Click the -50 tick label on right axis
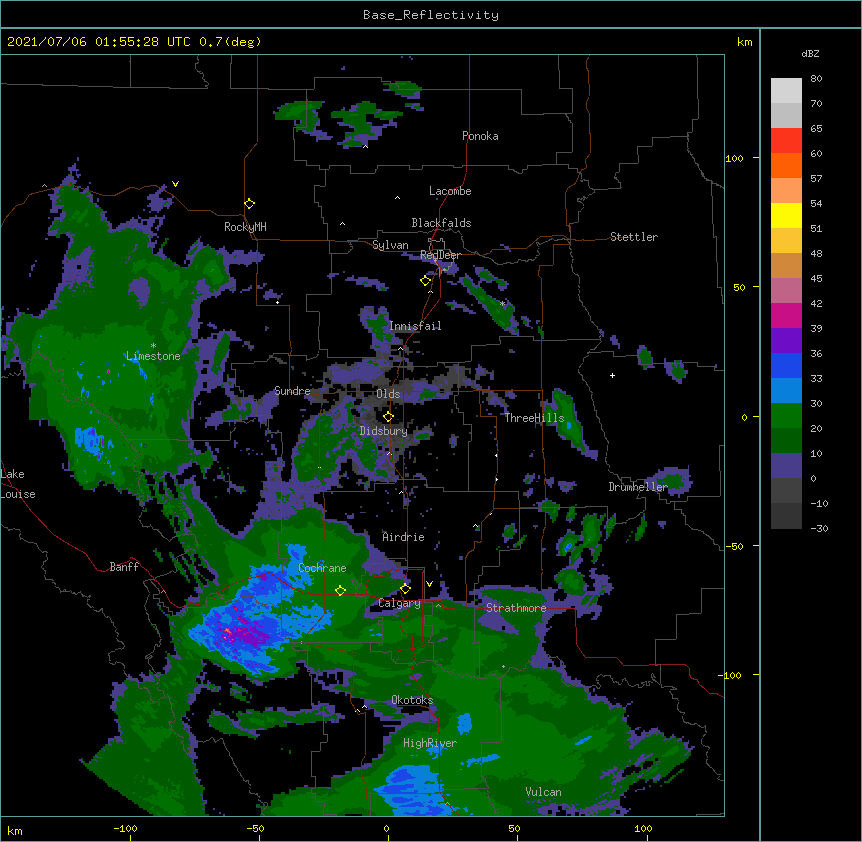This screenshot has width=862, height=842. 734,546
